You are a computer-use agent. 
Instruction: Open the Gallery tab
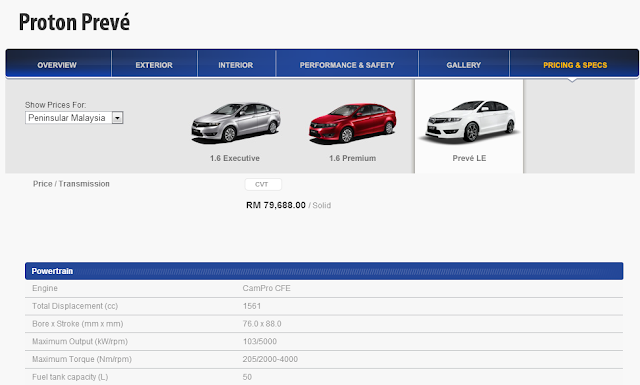point(464,65)
